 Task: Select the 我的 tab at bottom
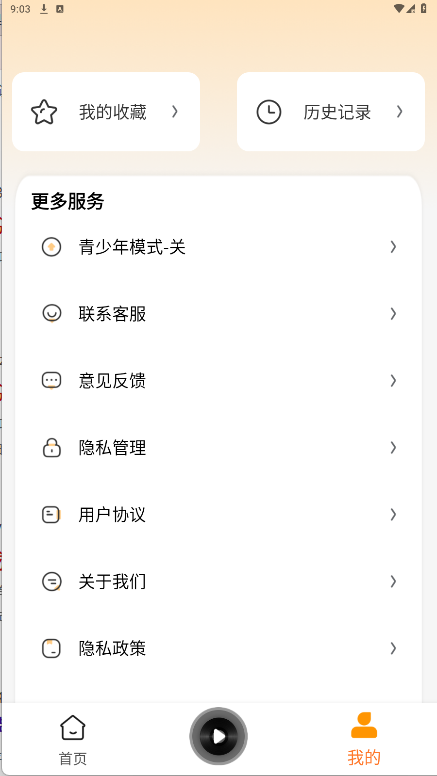coord(364,739)
